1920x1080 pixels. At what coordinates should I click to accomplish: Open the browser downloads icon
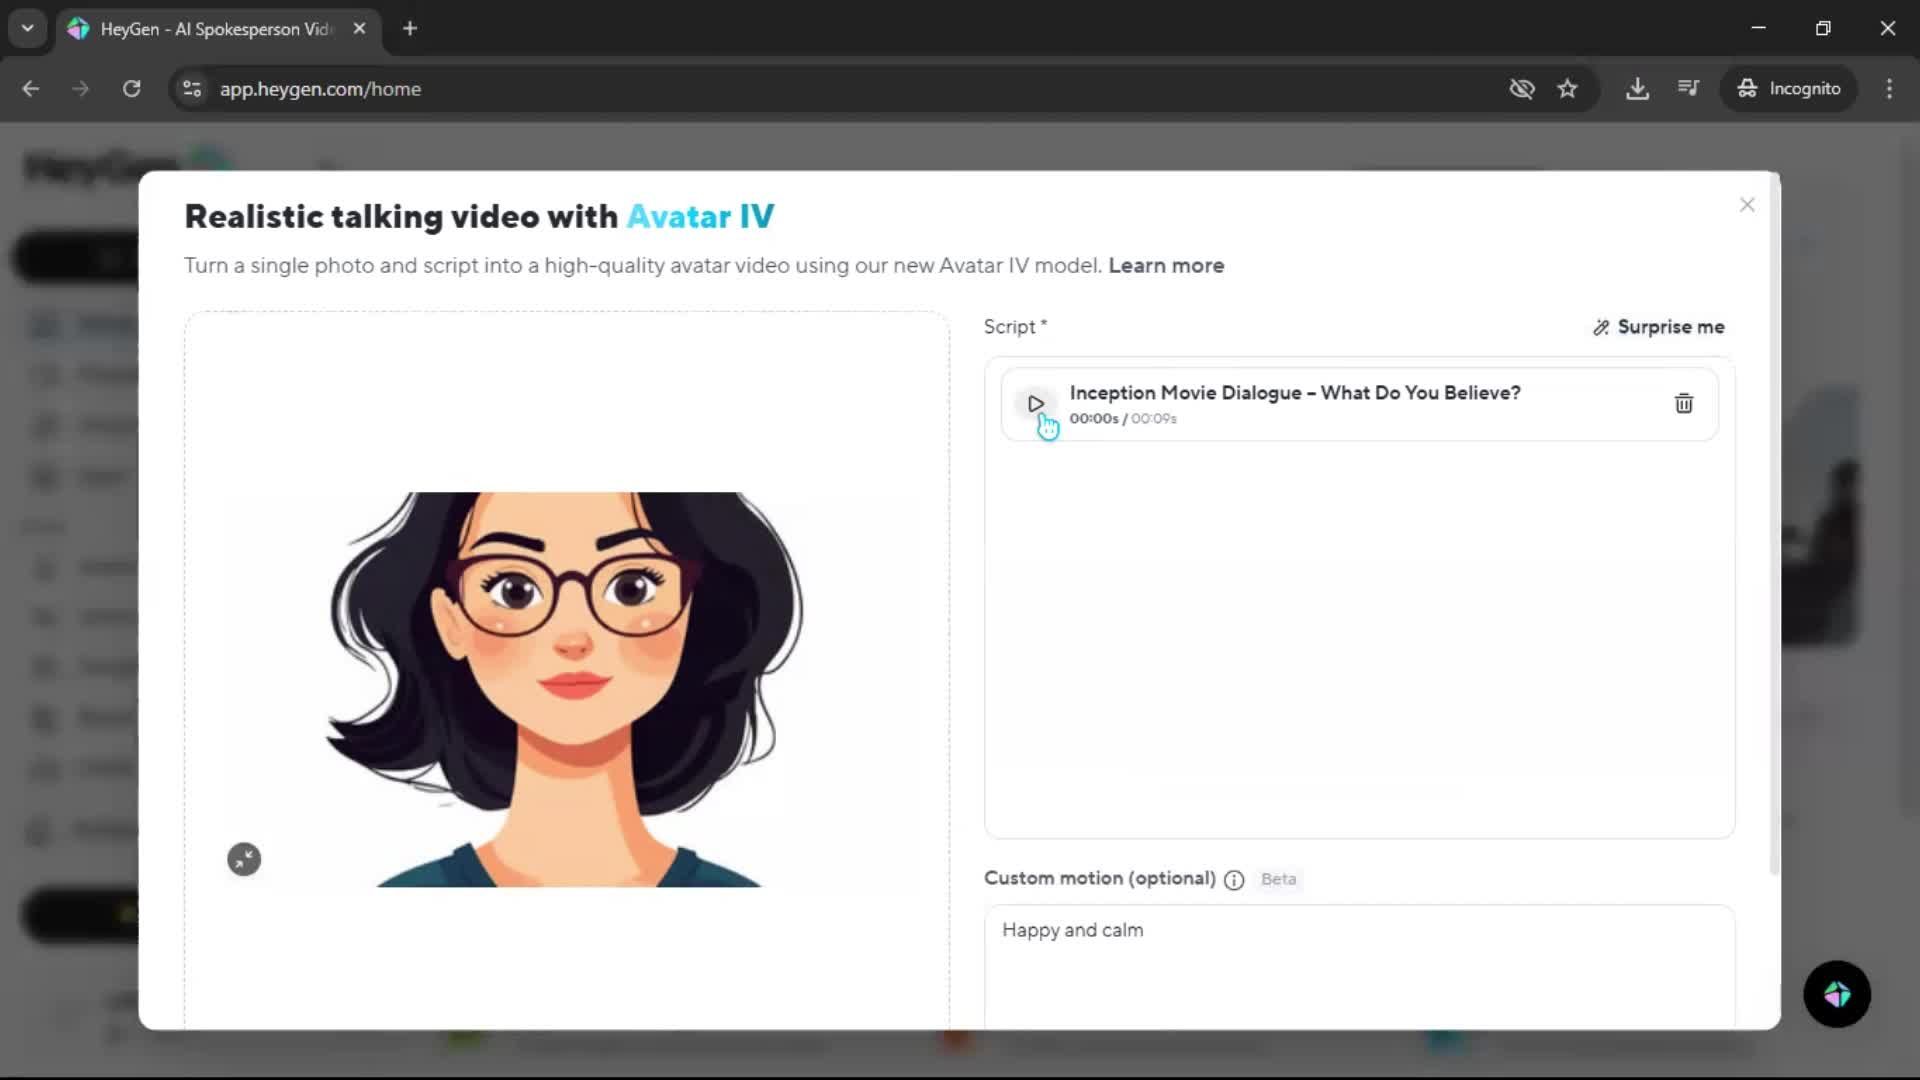1637,89
